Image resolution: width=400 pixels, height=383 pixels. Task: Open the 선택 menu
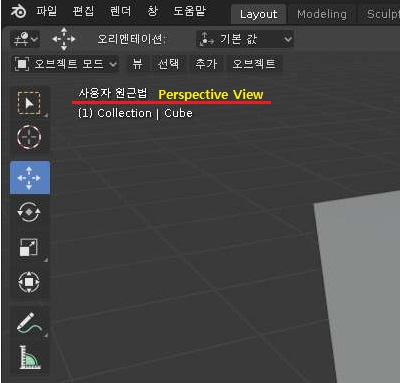click(x=168, y=64)
